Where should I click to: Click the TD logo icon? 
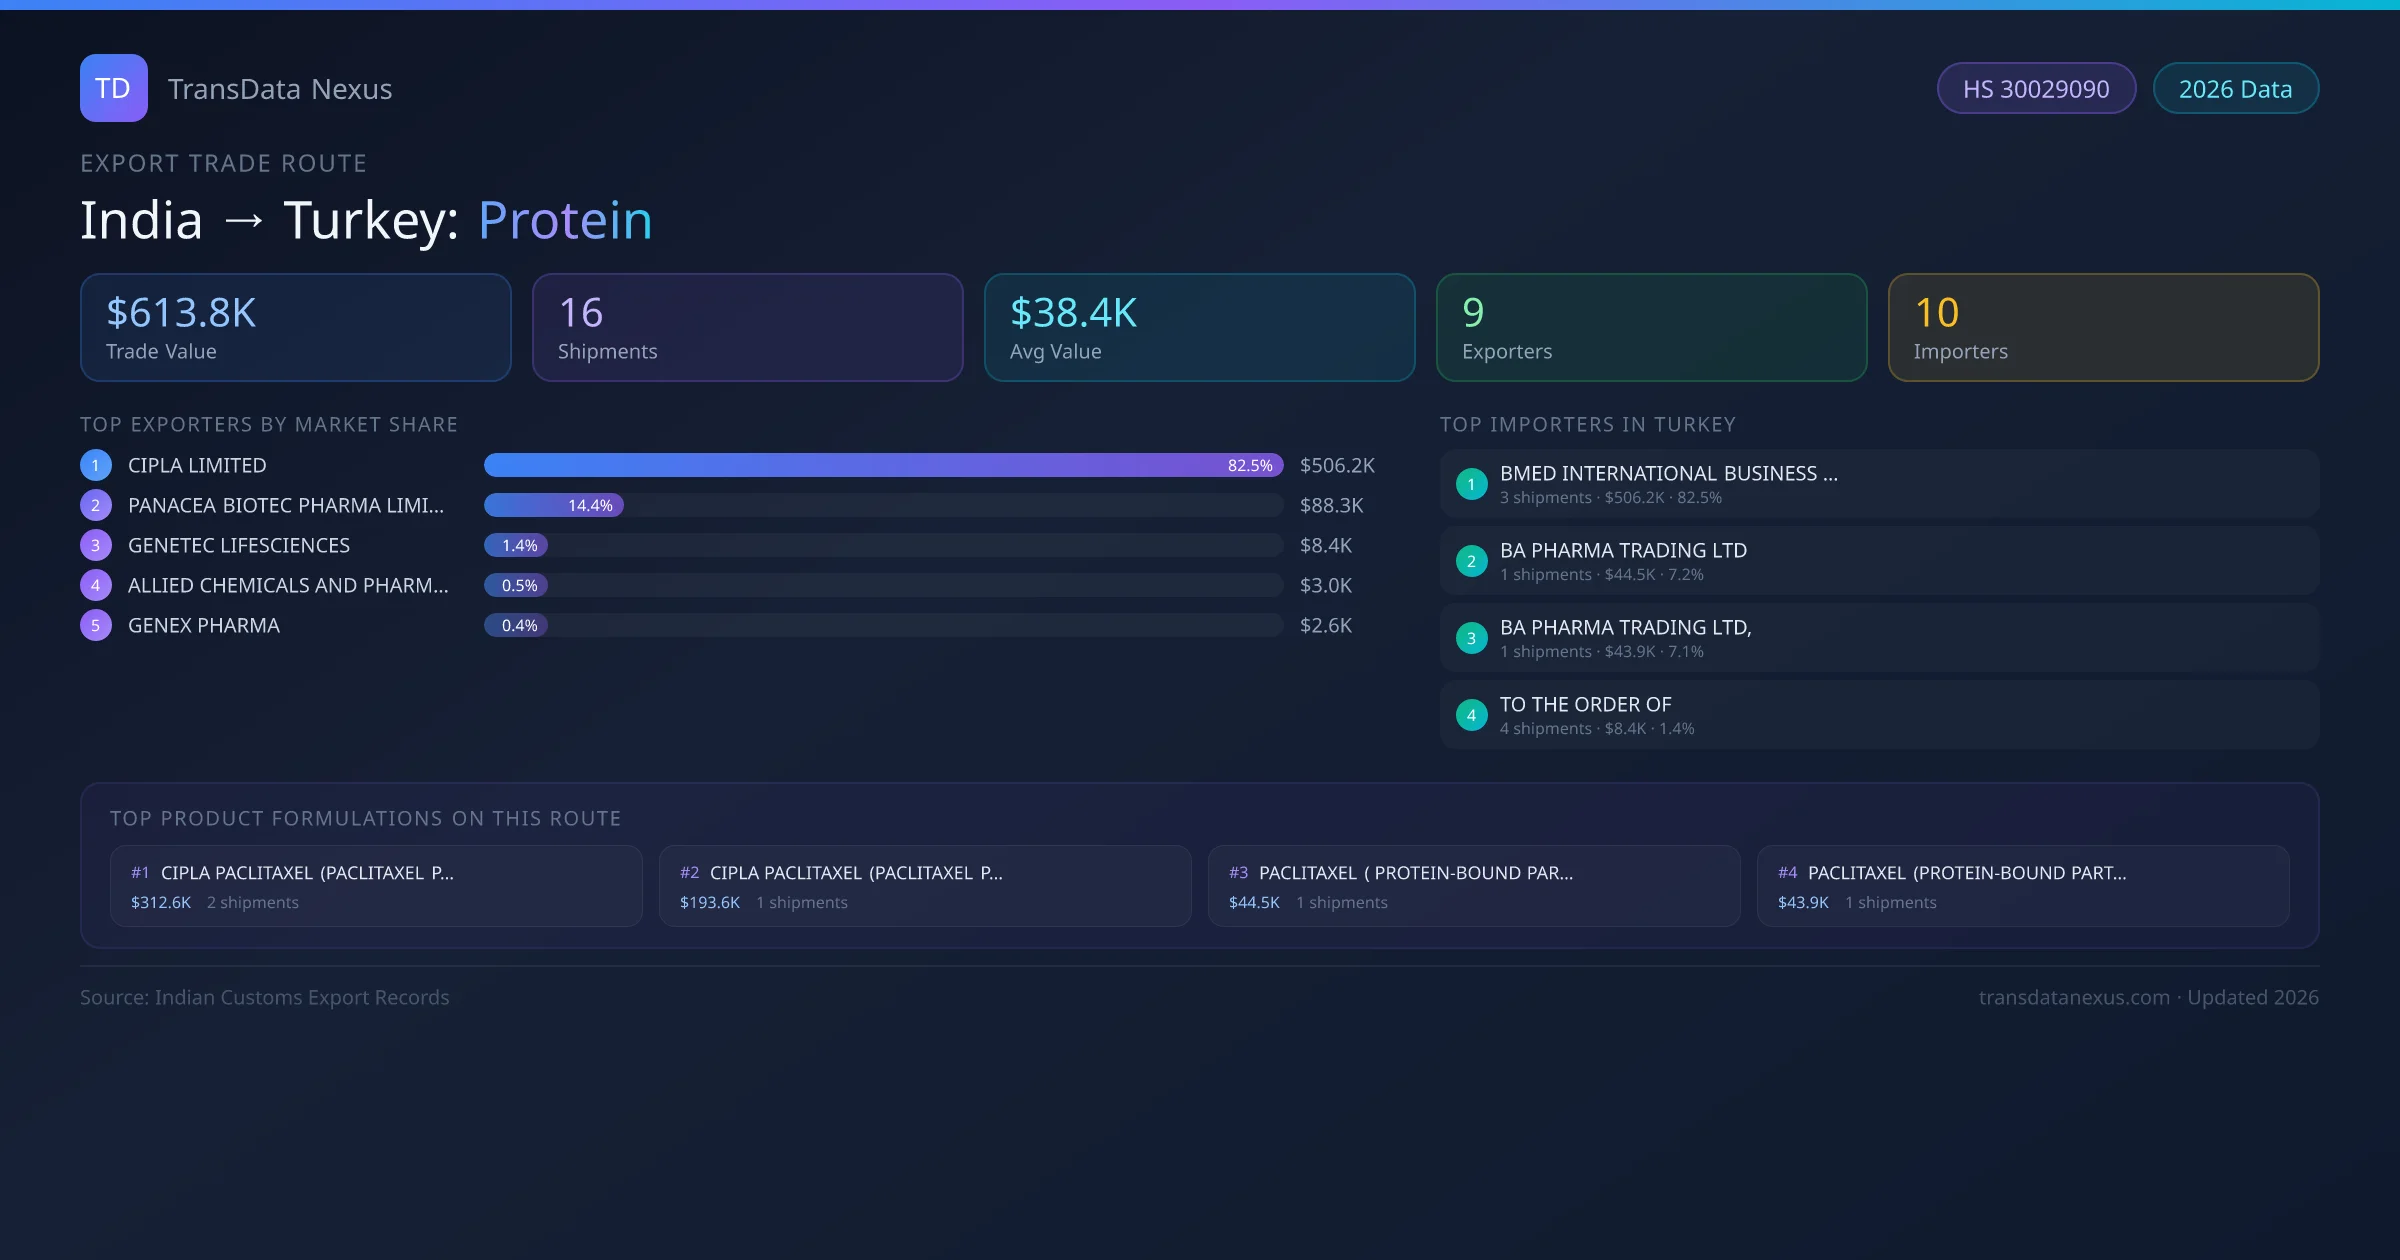pyautogui.click(x=113, y=88)
